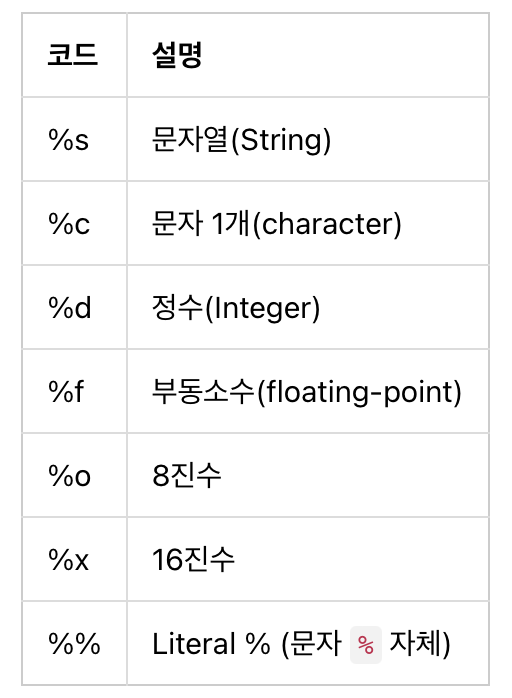Viewport: 512px width, 698px height.
Task: Click the 코드 column header
Action: coord(73,55)
